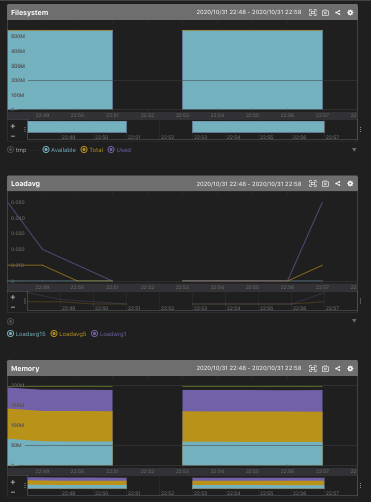Take a snapshot of the Loadavg graph
Viewport: 371px width, 502px height.
[x=325, y=184]
